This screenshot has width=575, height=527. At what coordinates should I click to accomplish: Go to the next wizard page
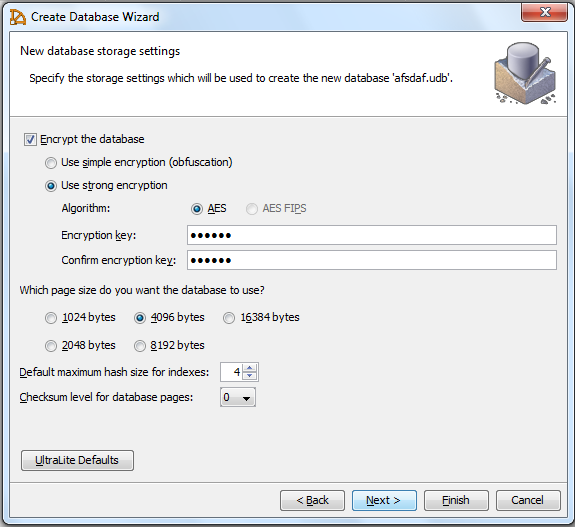(384, 500)
